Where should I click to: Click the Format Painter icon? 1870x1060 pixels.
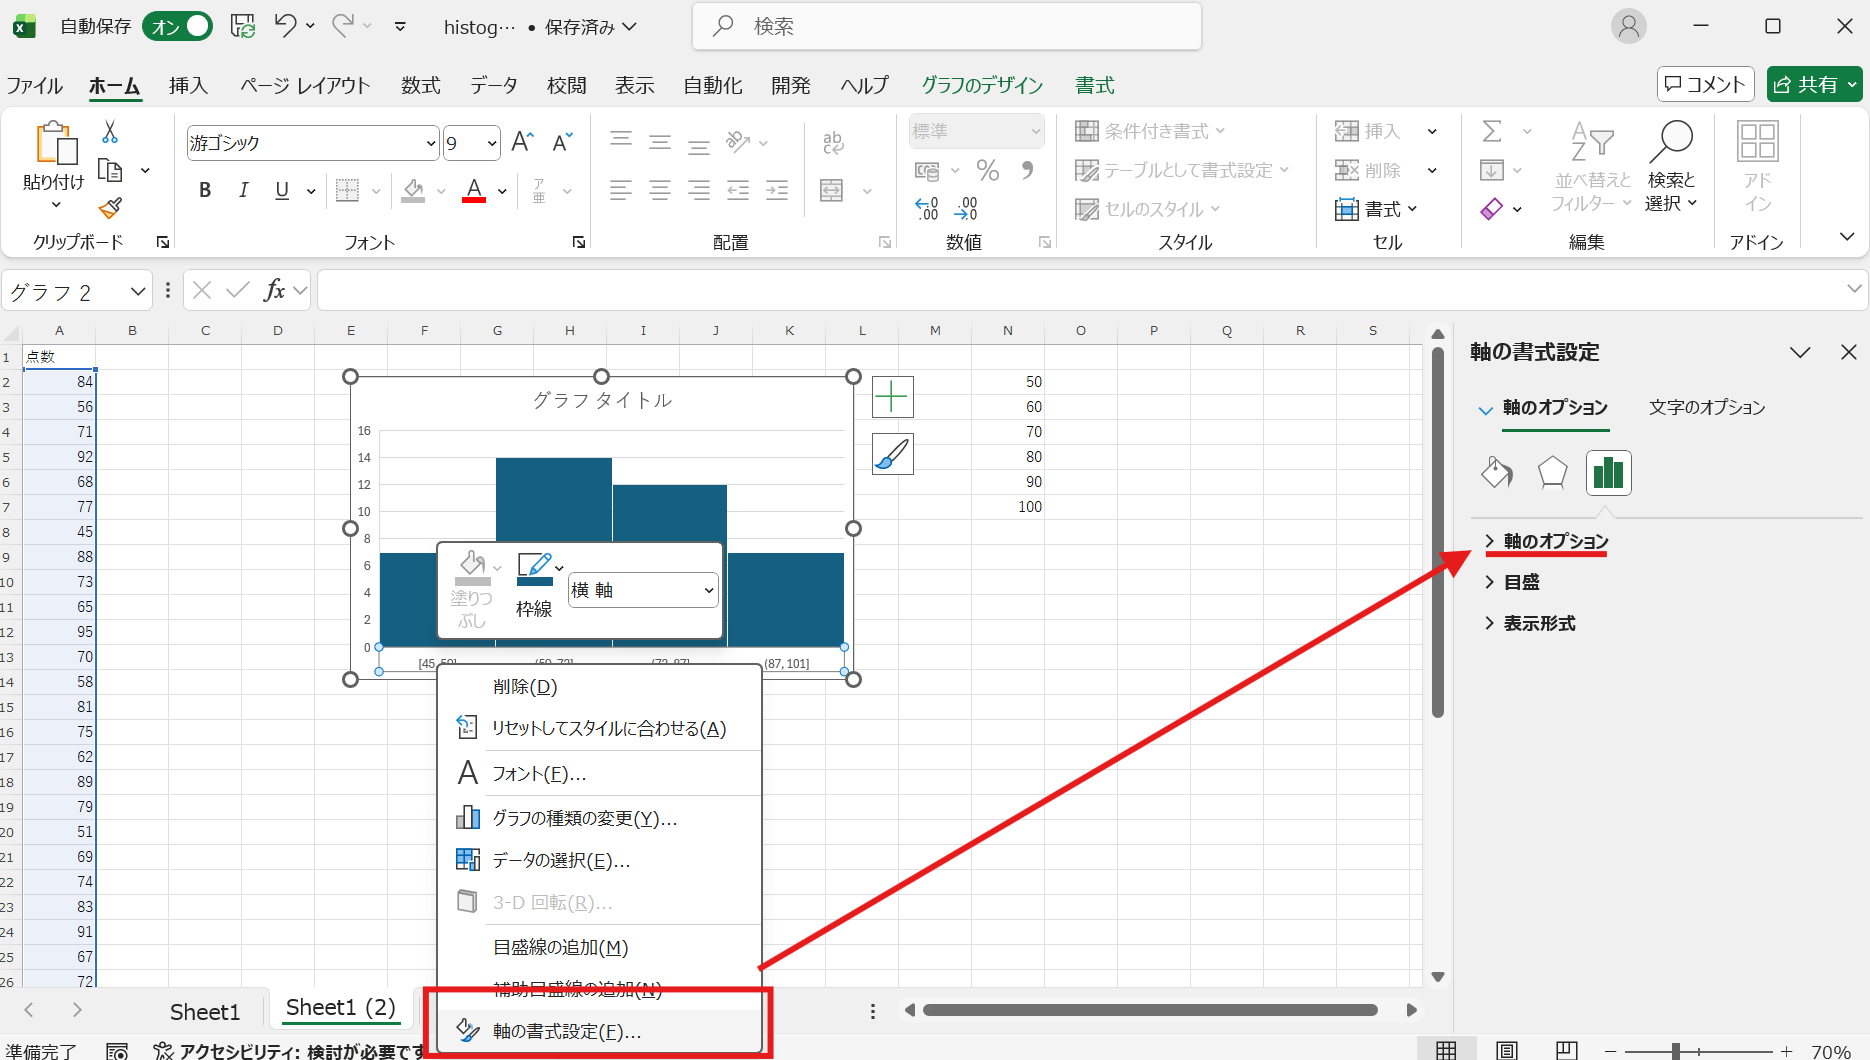[x=110, y=208]
